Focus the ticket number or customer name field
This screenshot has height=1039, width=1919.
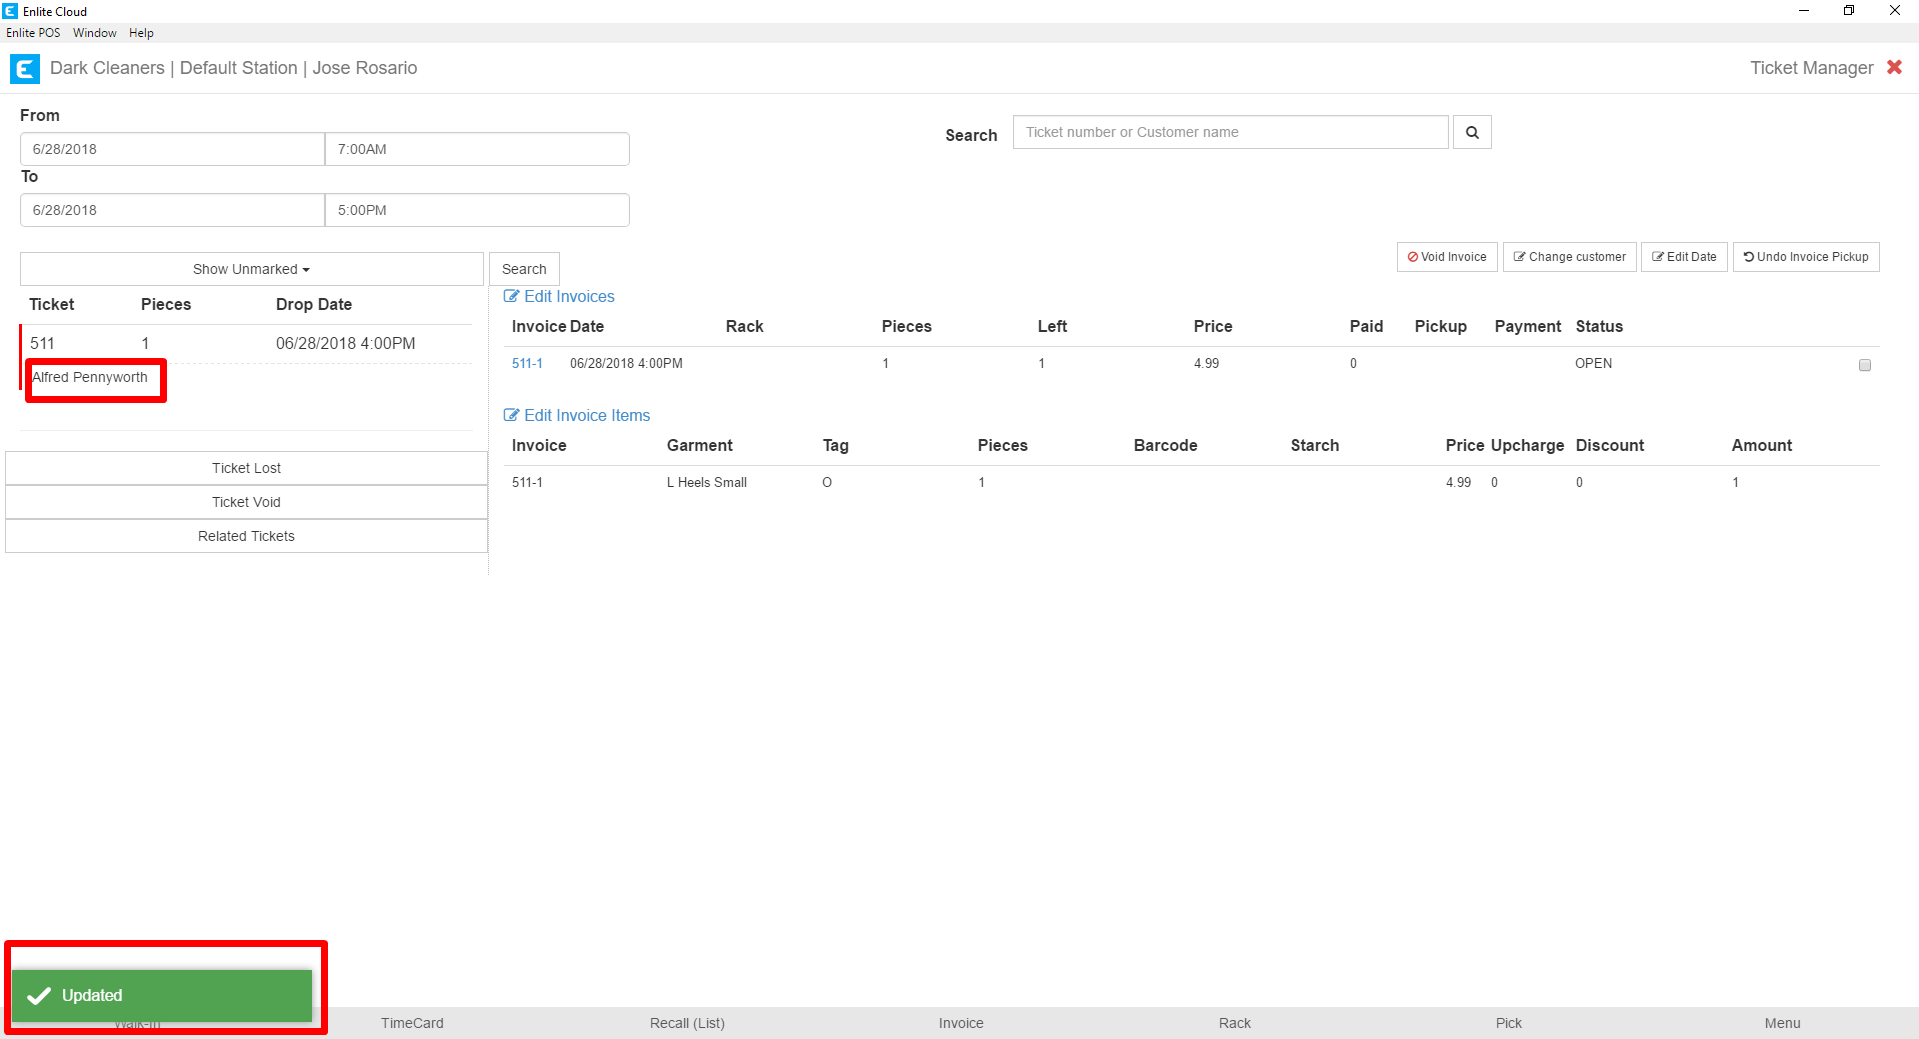point(1231,132)
